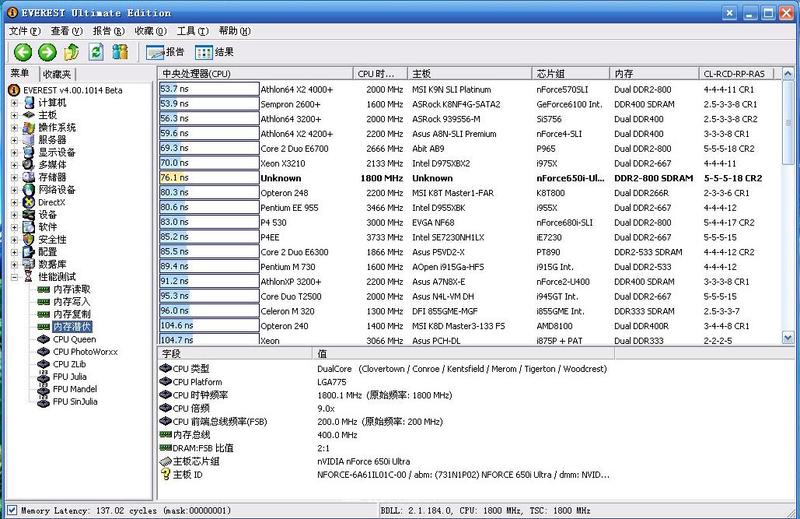Click the 操作系统 operating system icon
The image size is (800, 519).
point(29,128)
